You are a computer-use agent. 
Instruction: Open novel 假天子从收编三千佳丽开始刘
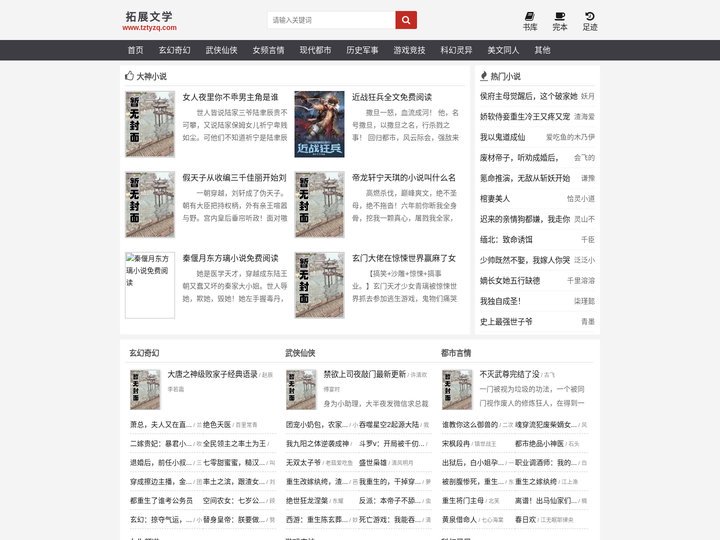point(234,178)
